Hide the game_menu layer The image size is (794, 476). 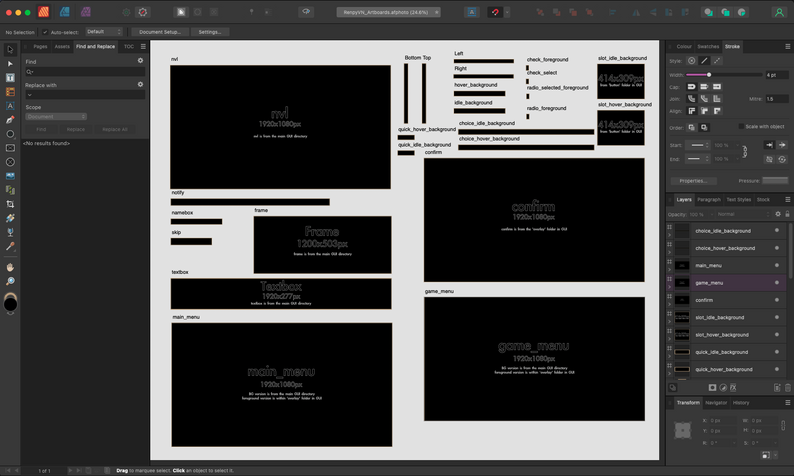(777, 283)
